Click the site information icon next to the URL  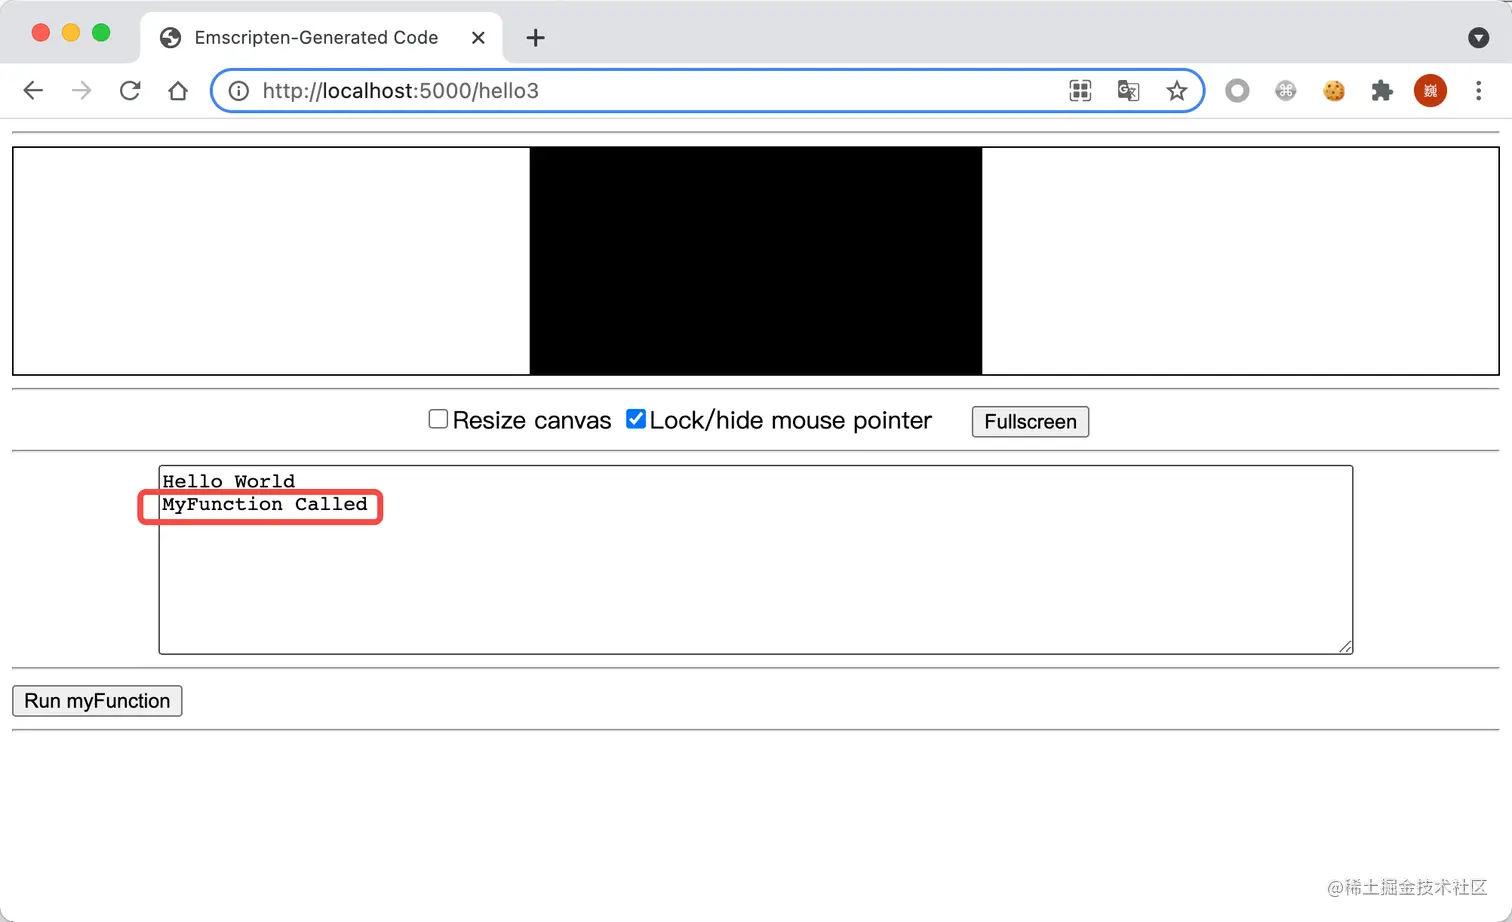pyautogui.click(x=238, y=90)
